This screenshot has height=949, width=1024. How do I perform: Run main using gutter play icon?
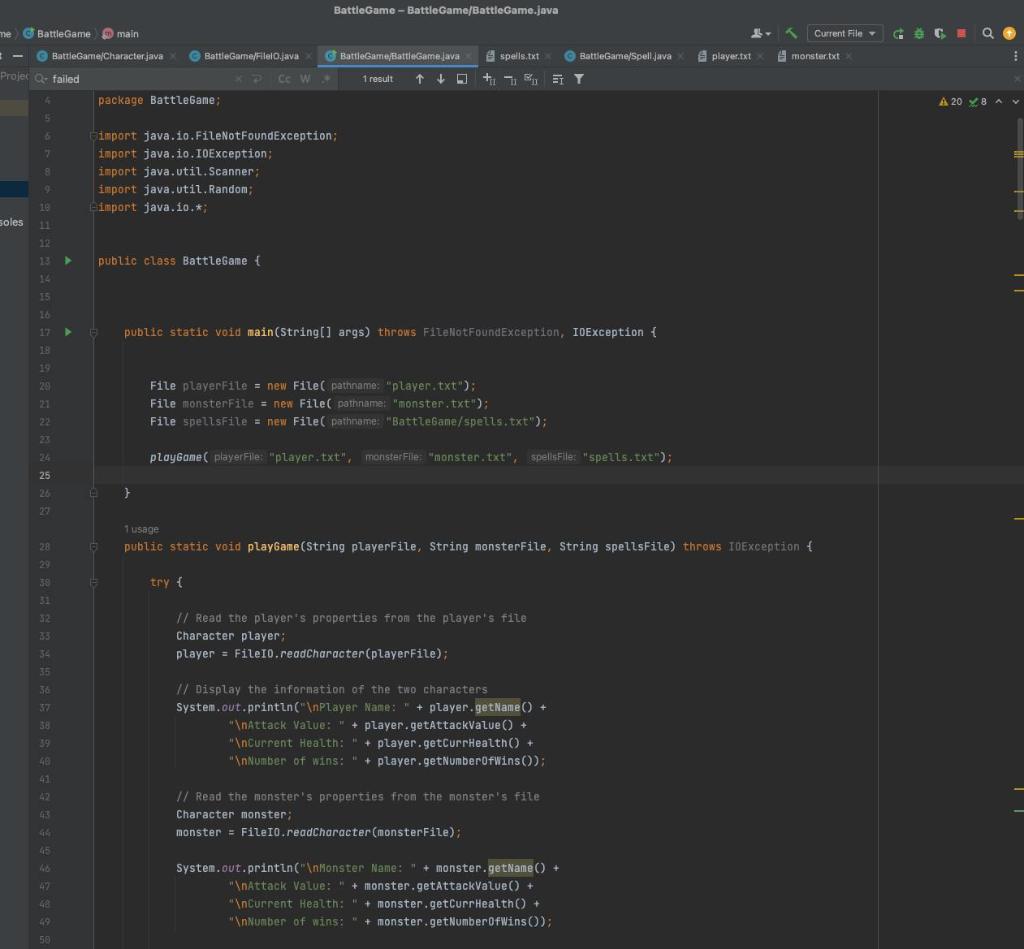point(66,332)
